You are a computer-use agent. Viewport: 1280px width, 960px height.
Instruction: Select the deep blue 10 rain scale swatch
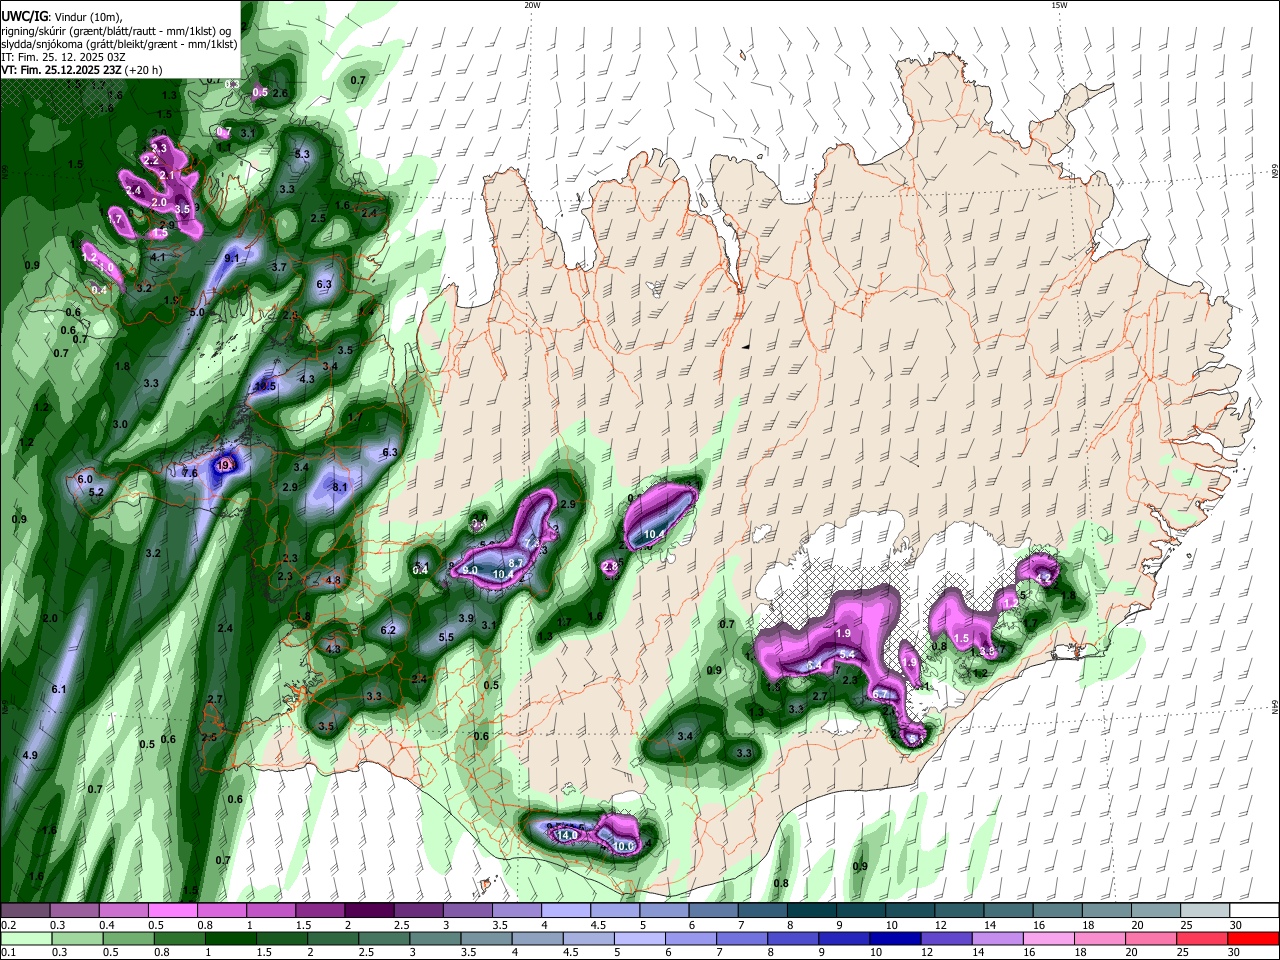point(894,938)
